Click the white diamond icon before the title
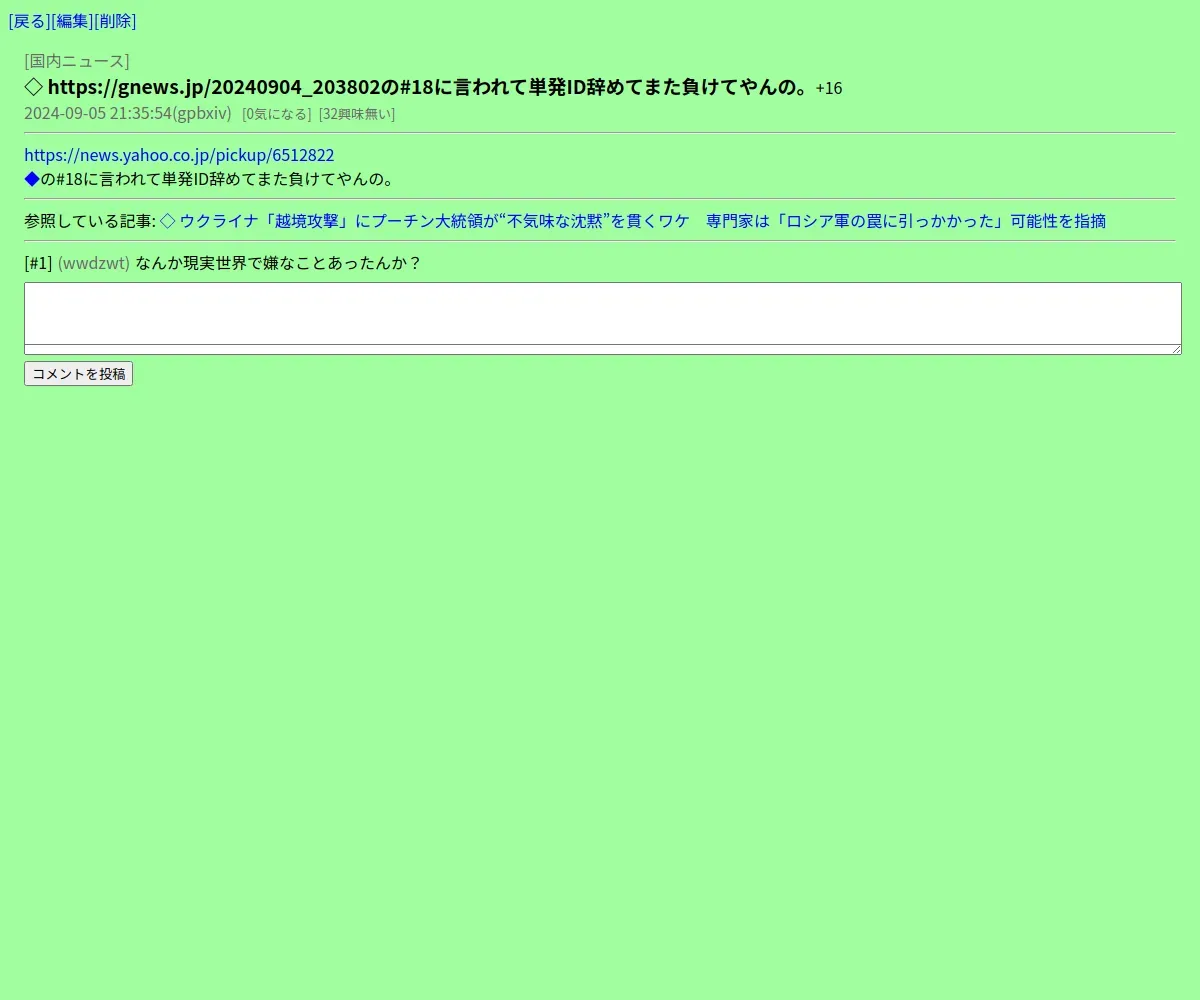 pyautogui.click(x=33, y=87)
